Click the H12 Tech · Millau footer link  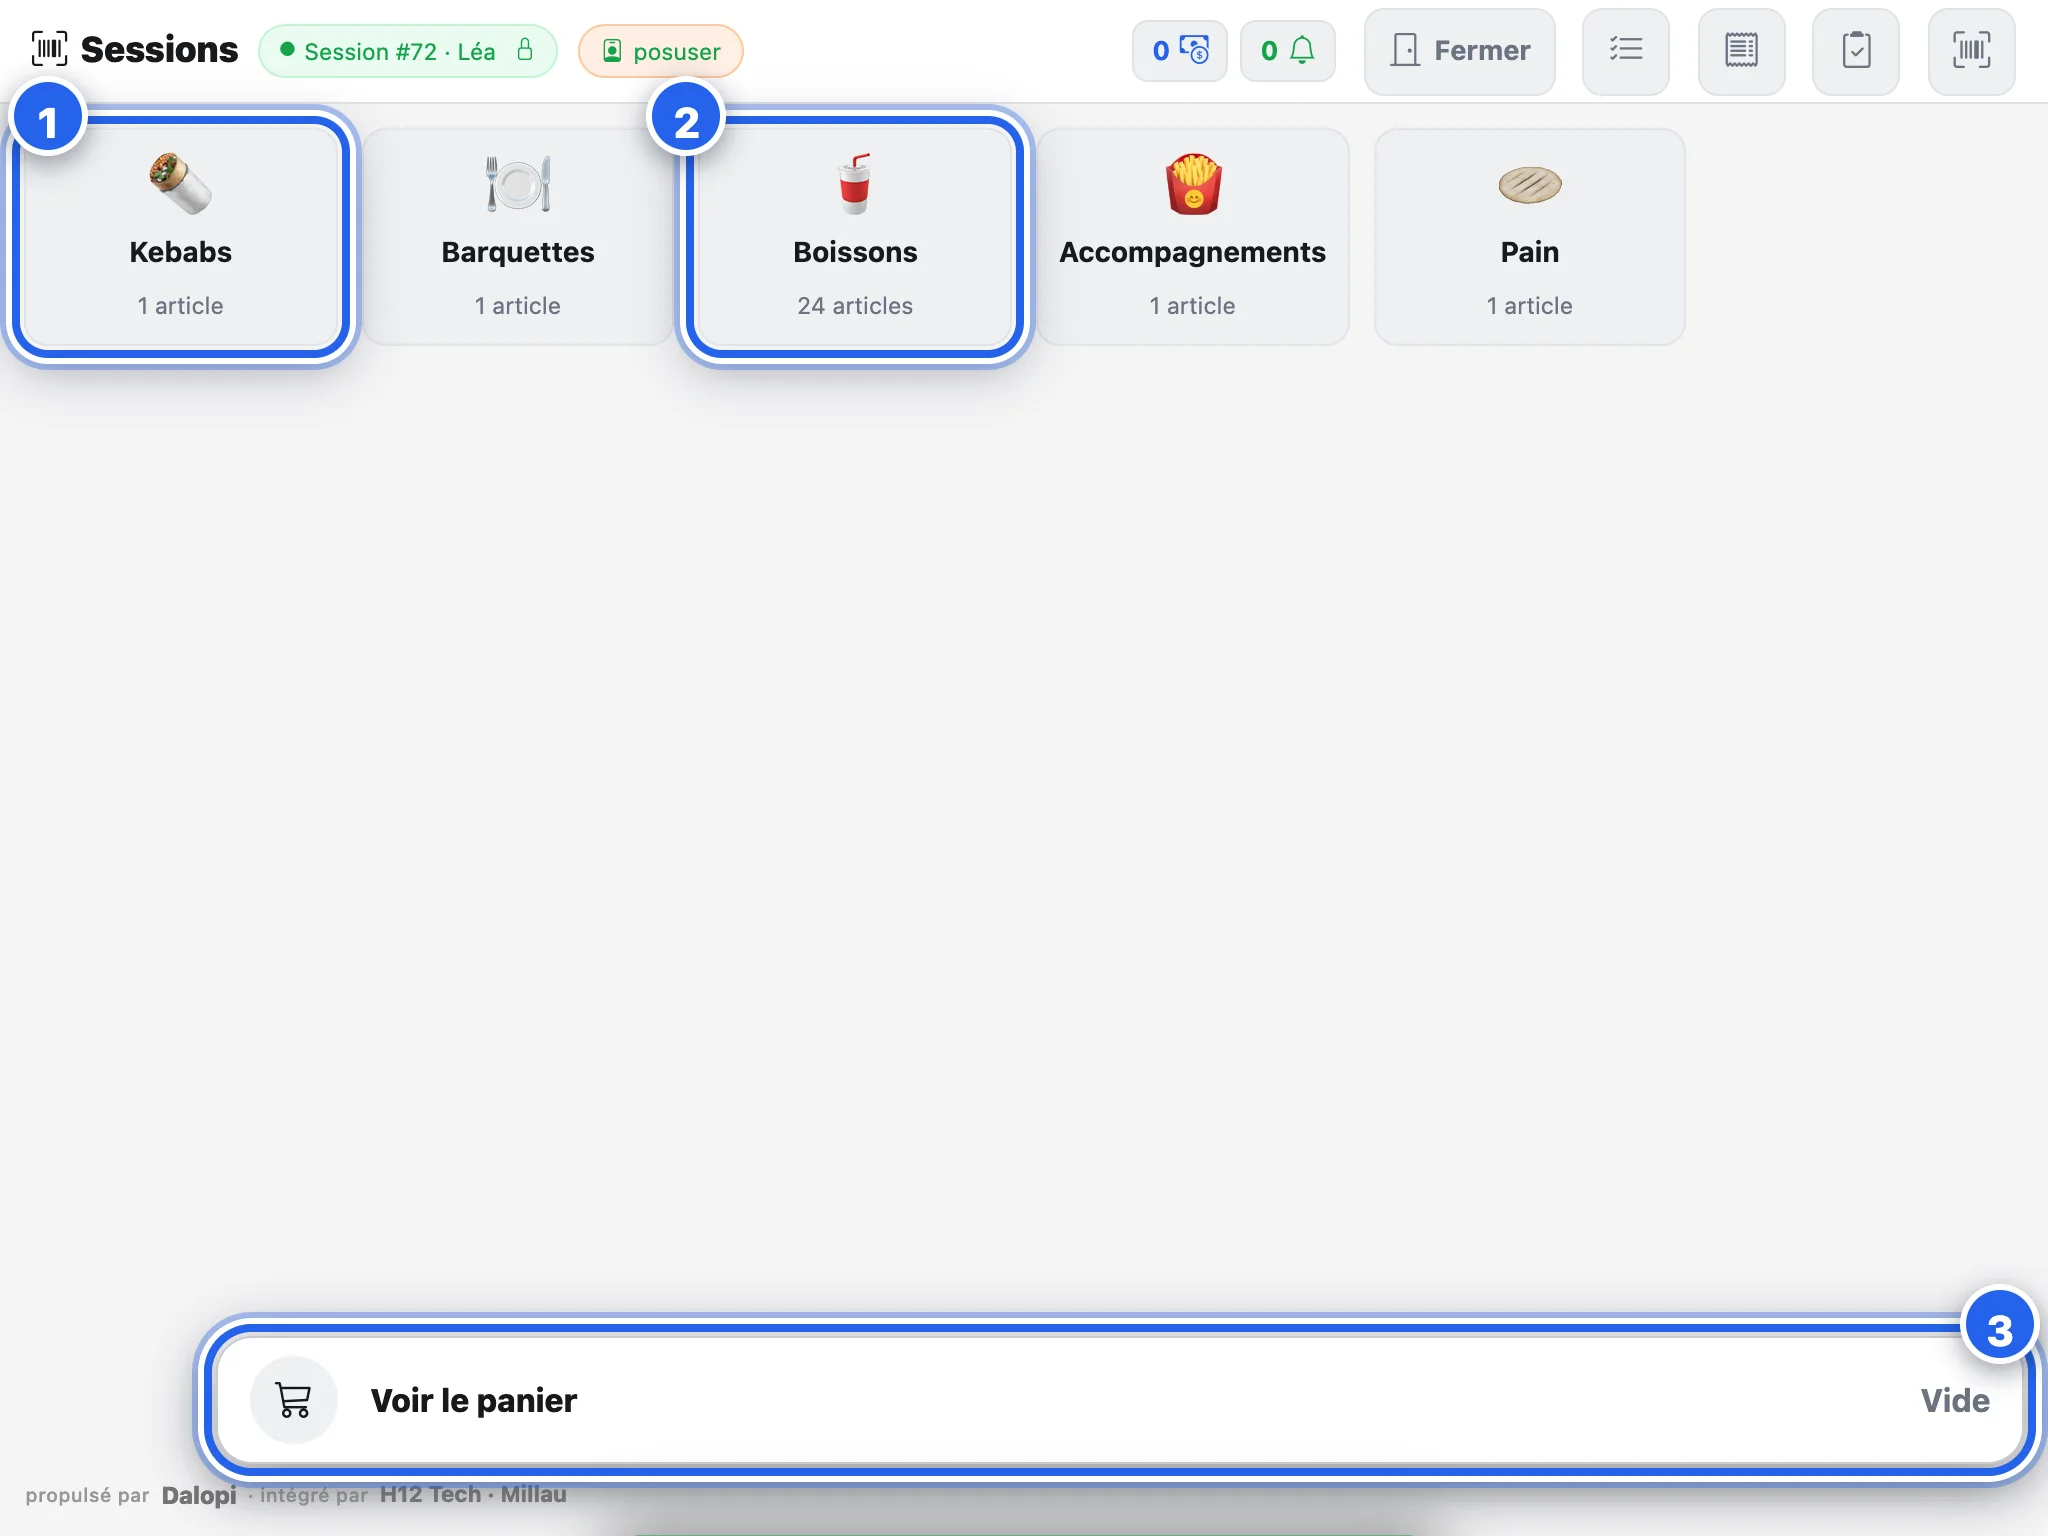pyautogui.click(x=473, y=1495)
